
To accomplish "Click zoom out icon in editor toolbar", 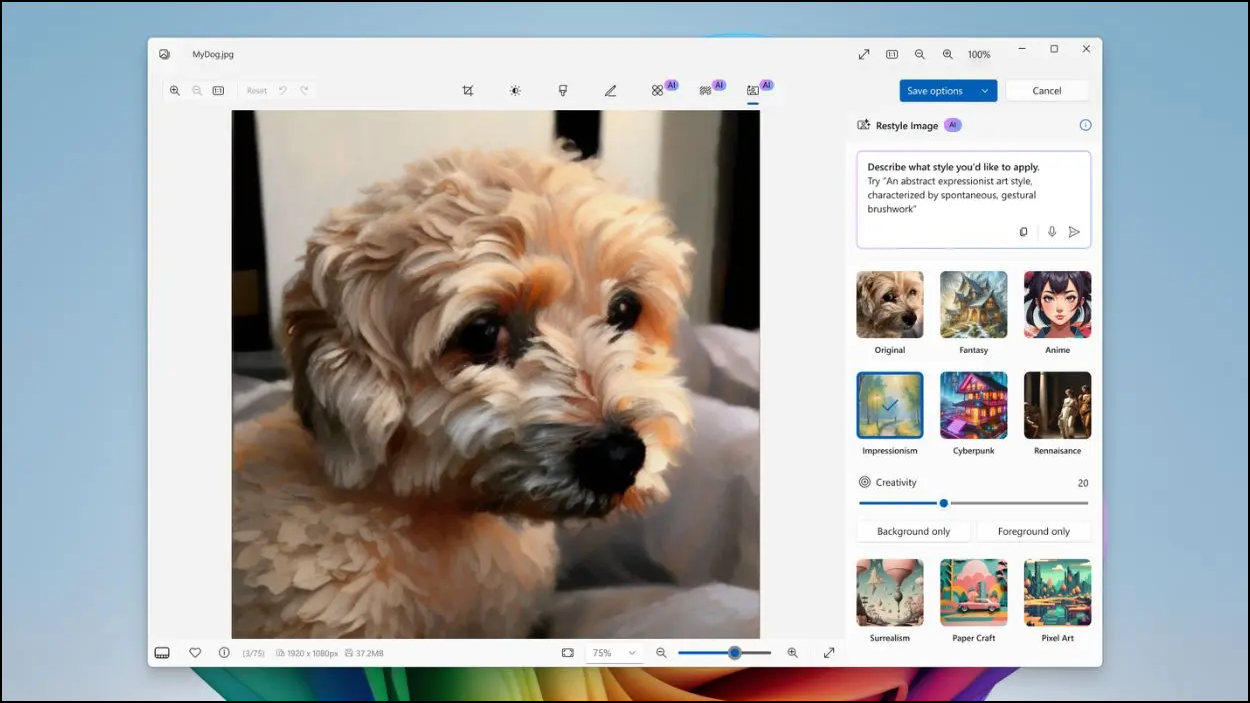I will 197,90.
